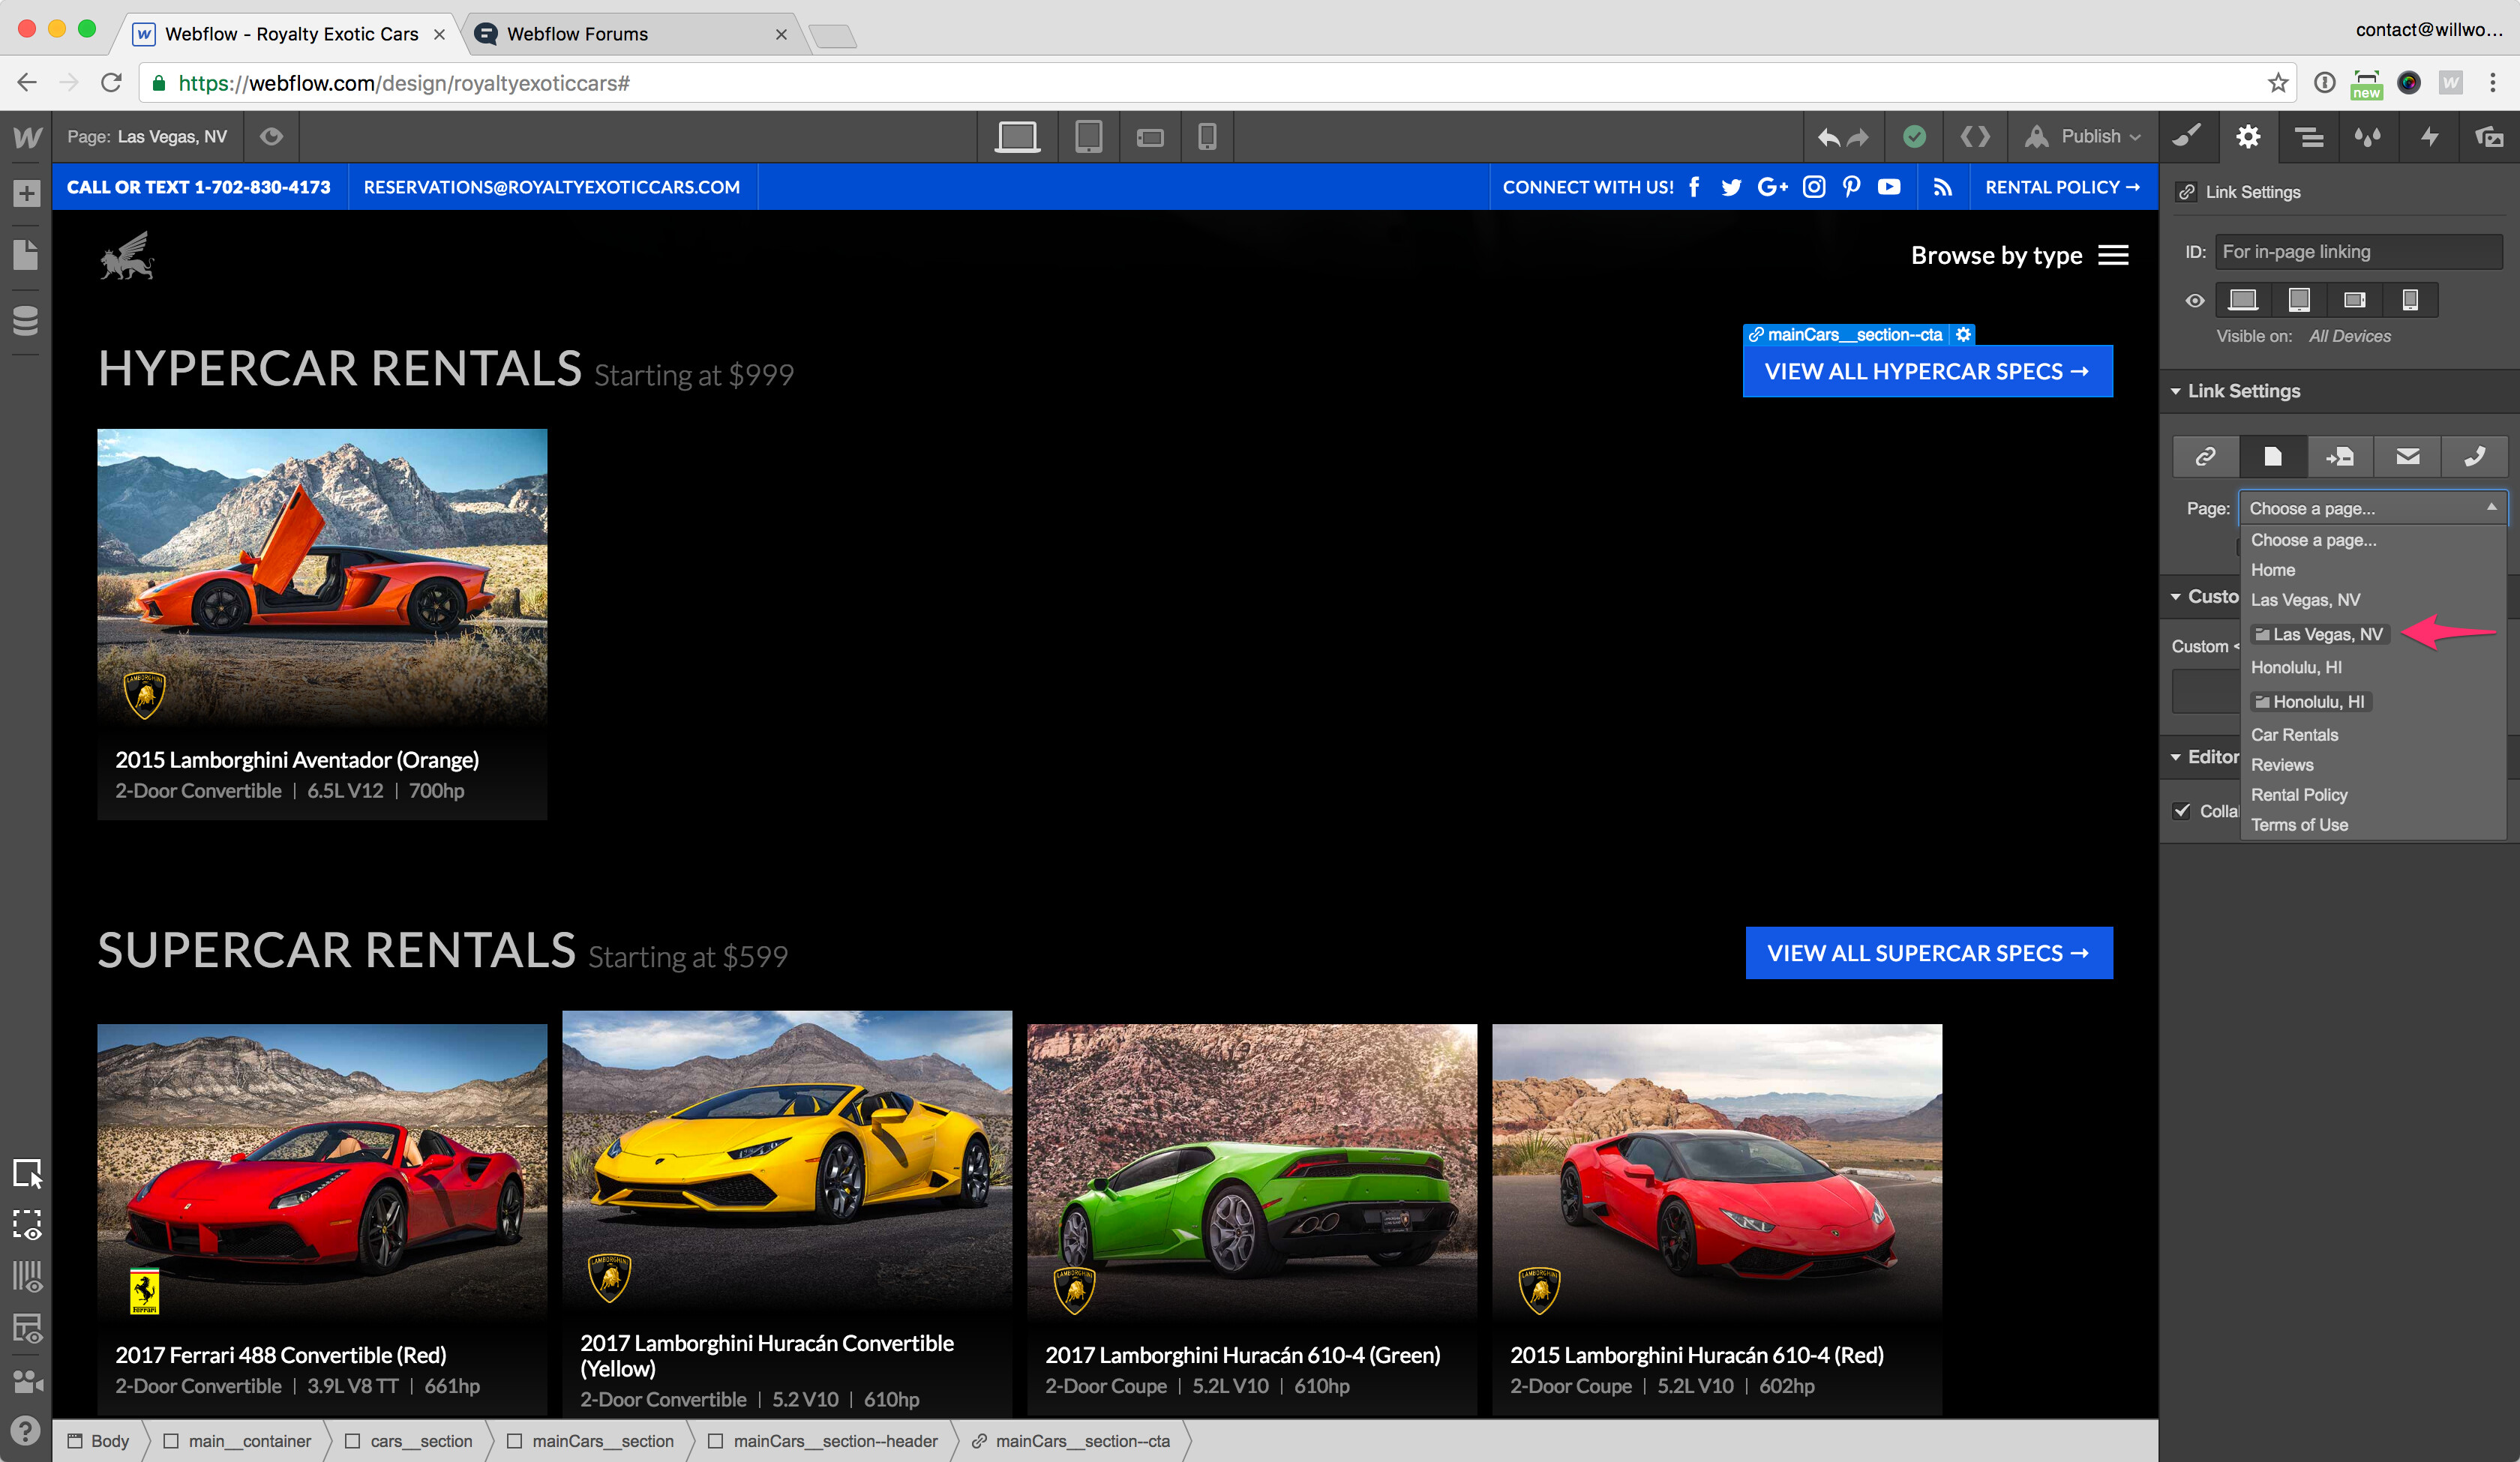Switch canvas to tablet device view
This screenshot has width=2520, height=1462.
pyautogui.click(x=1088, y=136)
